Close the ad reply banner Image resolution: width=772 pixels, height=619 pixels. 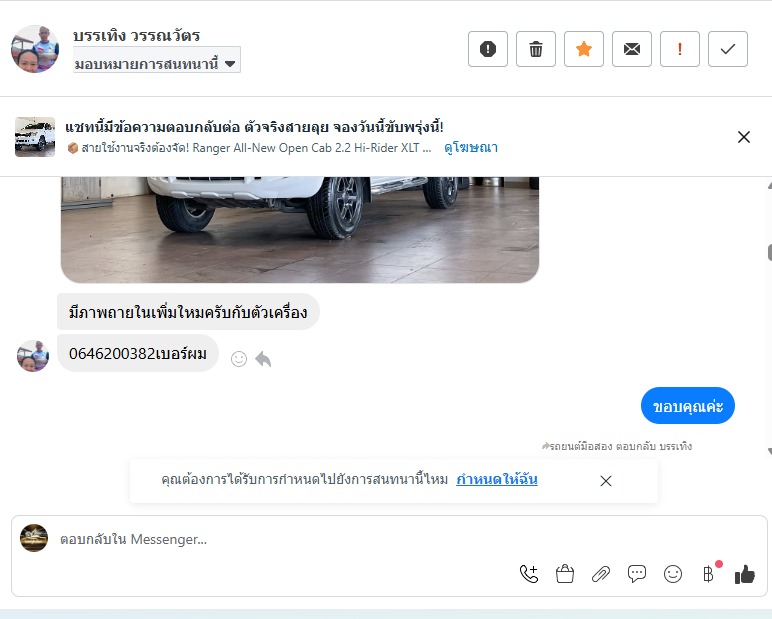coord(743,137)
